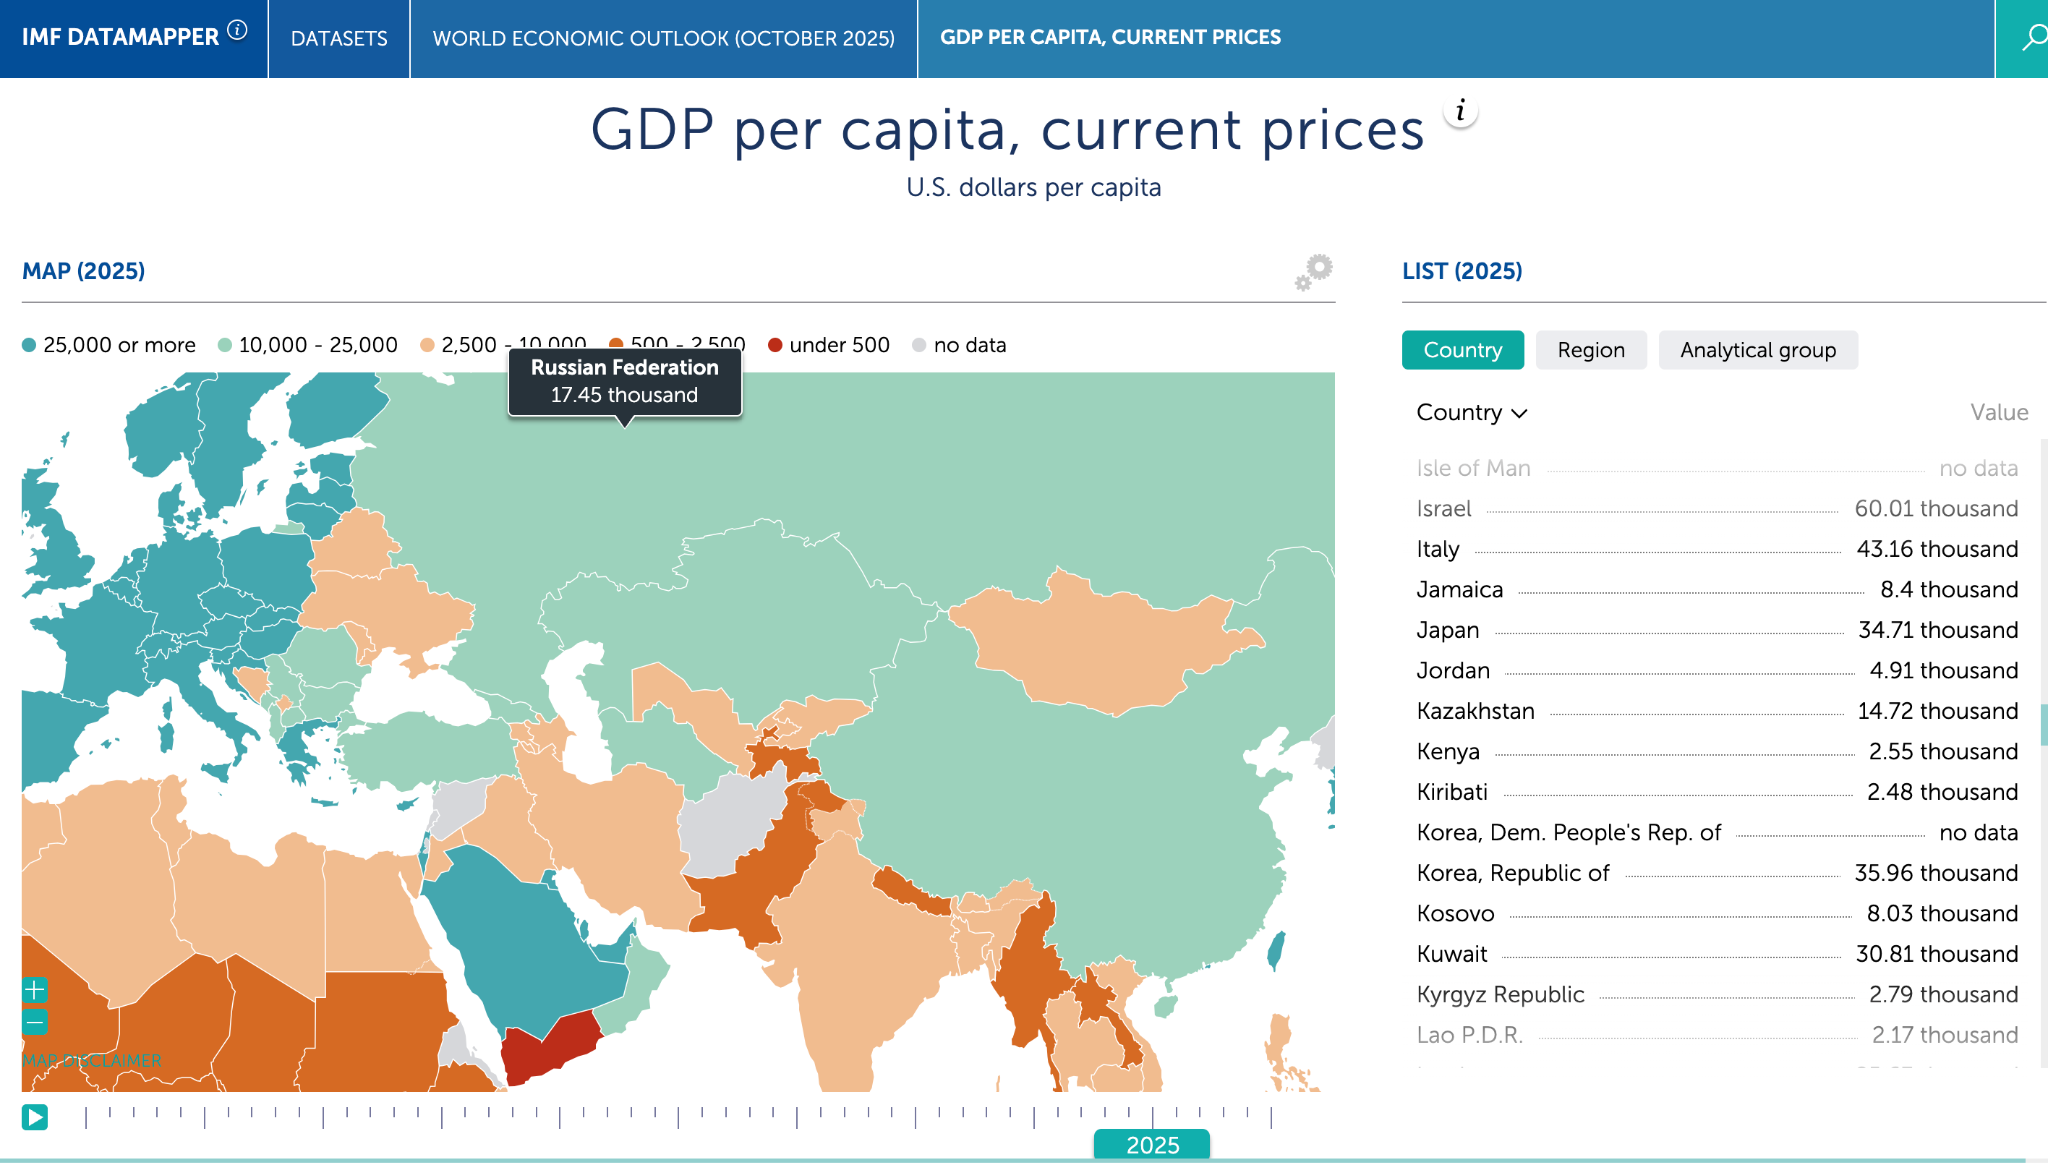
Task: Open World Economic Outlook (October 2025)
Action: tap(663, 39)
